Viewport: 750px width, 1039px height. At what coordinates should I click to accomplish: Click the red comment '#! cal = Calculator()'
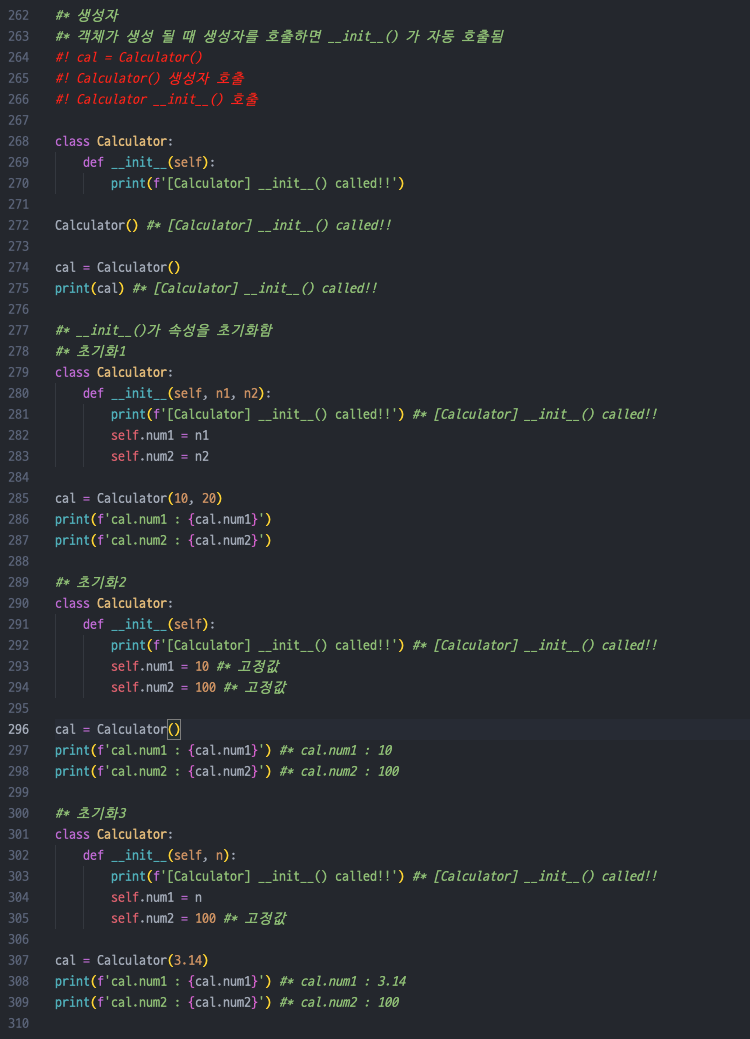[129, 57]
